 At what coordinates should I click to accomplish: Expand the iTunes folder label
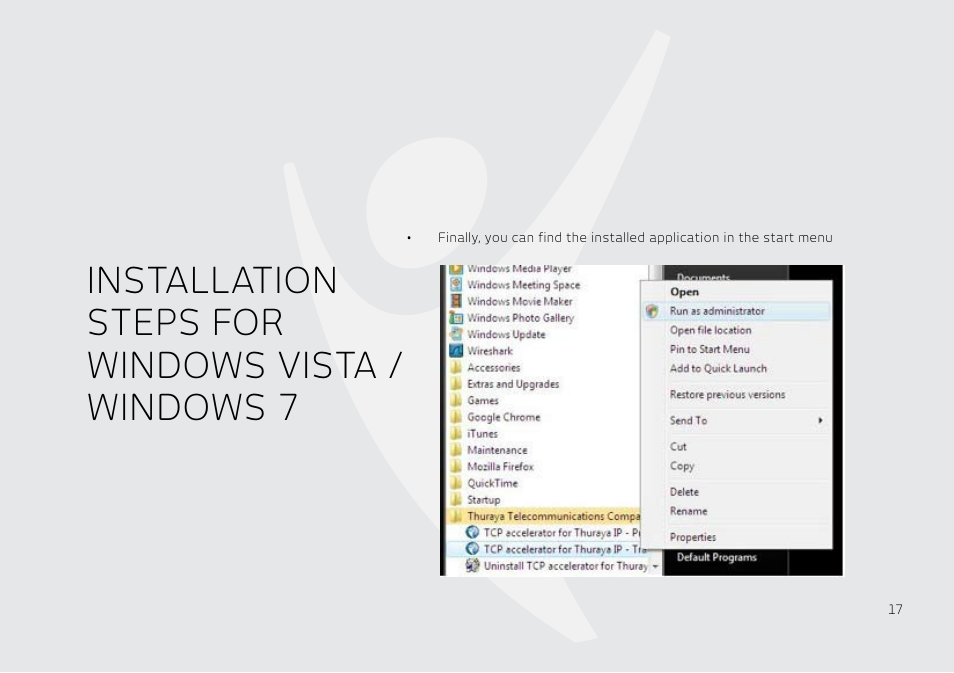coord(482,434)
